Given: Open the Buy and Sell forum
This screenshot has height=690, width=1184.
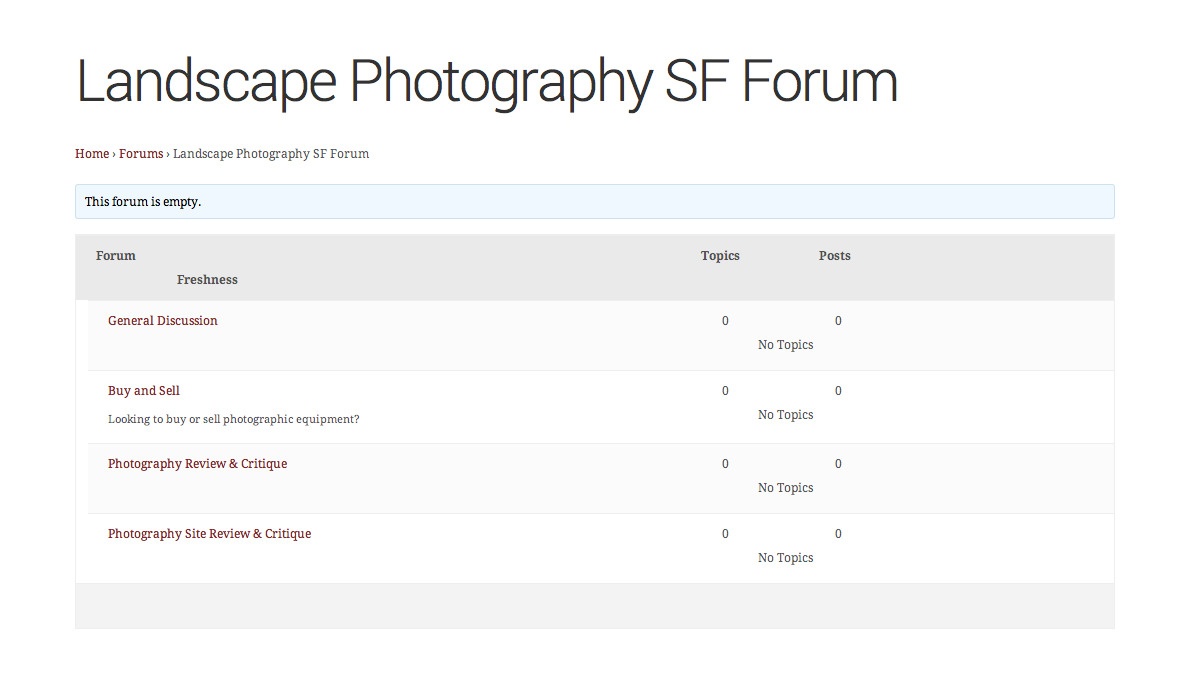Looking at the screenshot, I should (x=143, y=391).
